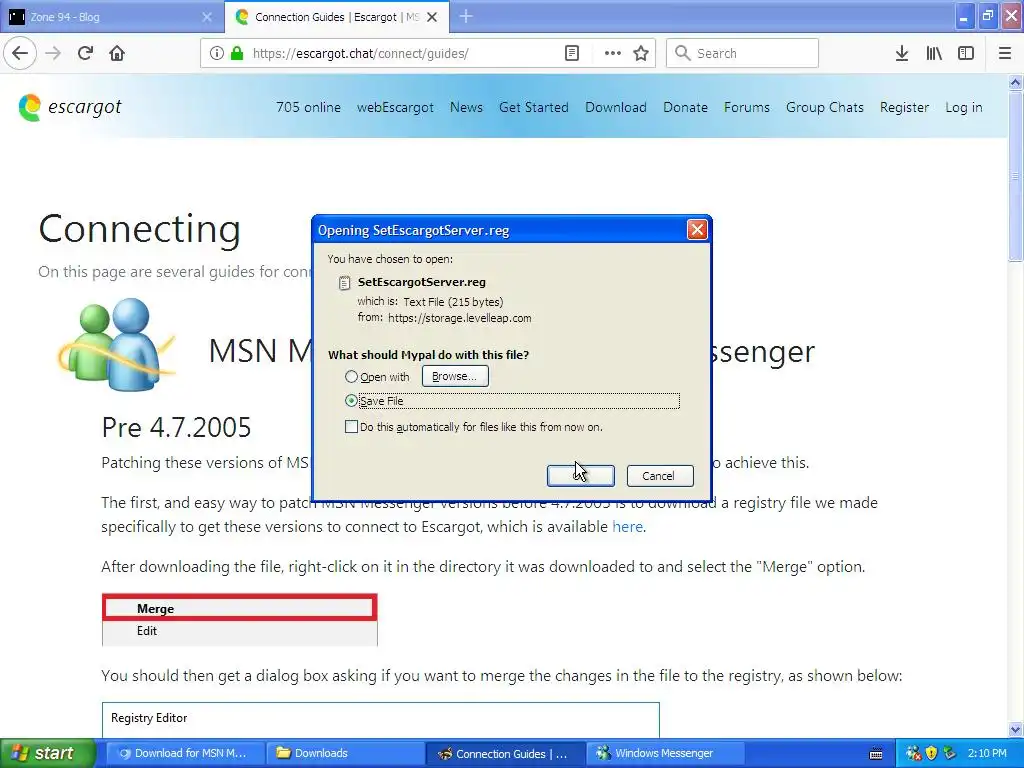Open Download for MSN M... taskbar item
Viewport: 1024px width, 768px height.
coord(184,753)
